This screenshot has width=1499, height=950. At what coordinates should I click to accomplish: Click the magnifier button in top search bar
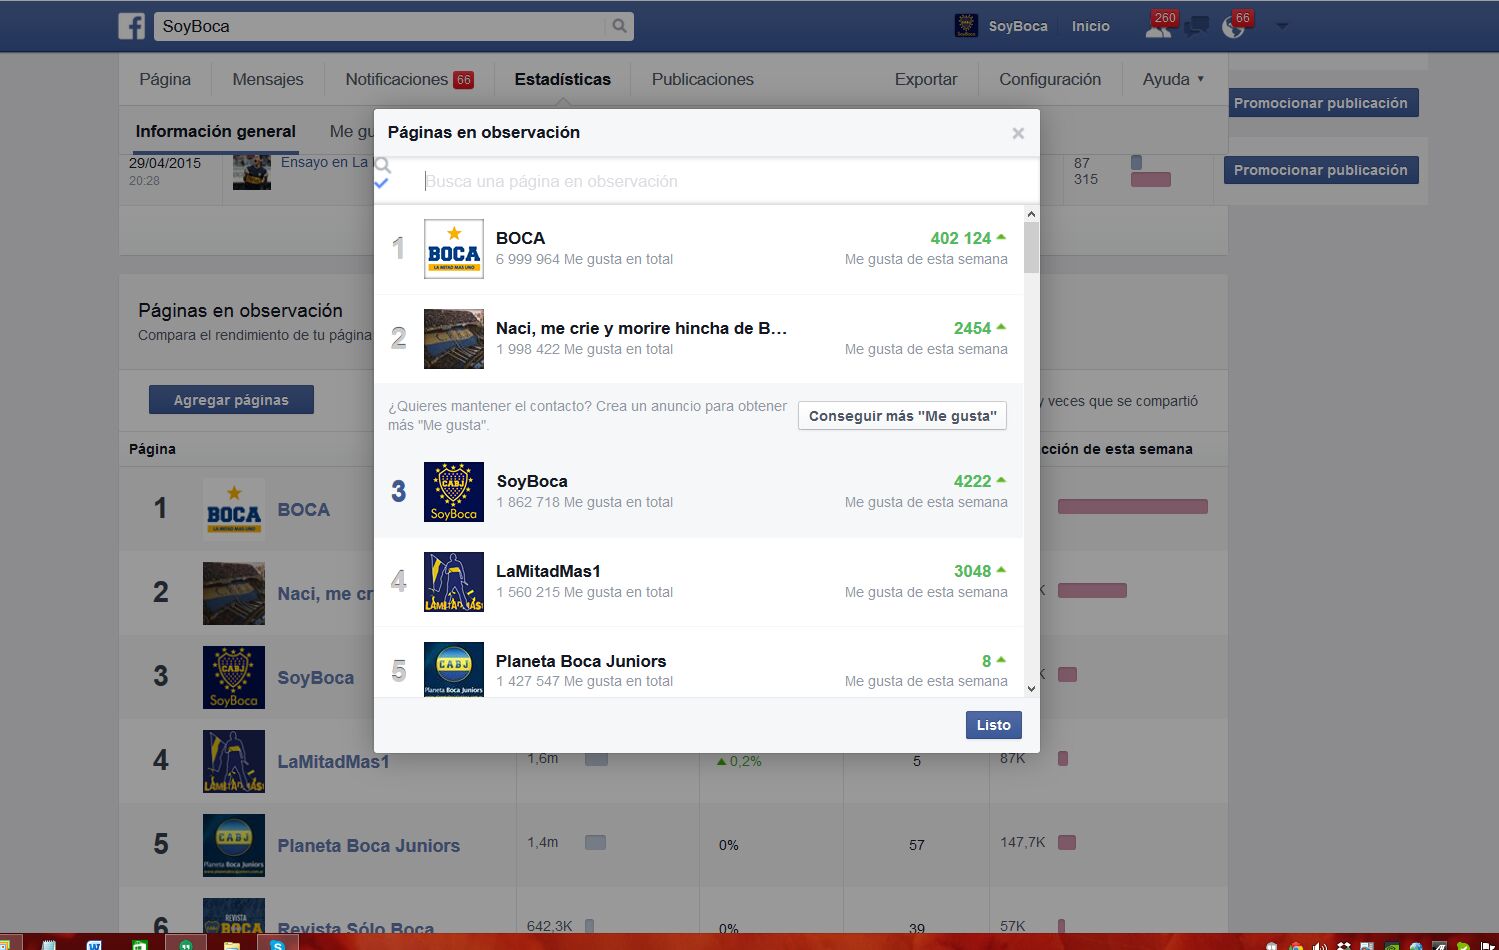pyautogui.click(x=620, y=26)
